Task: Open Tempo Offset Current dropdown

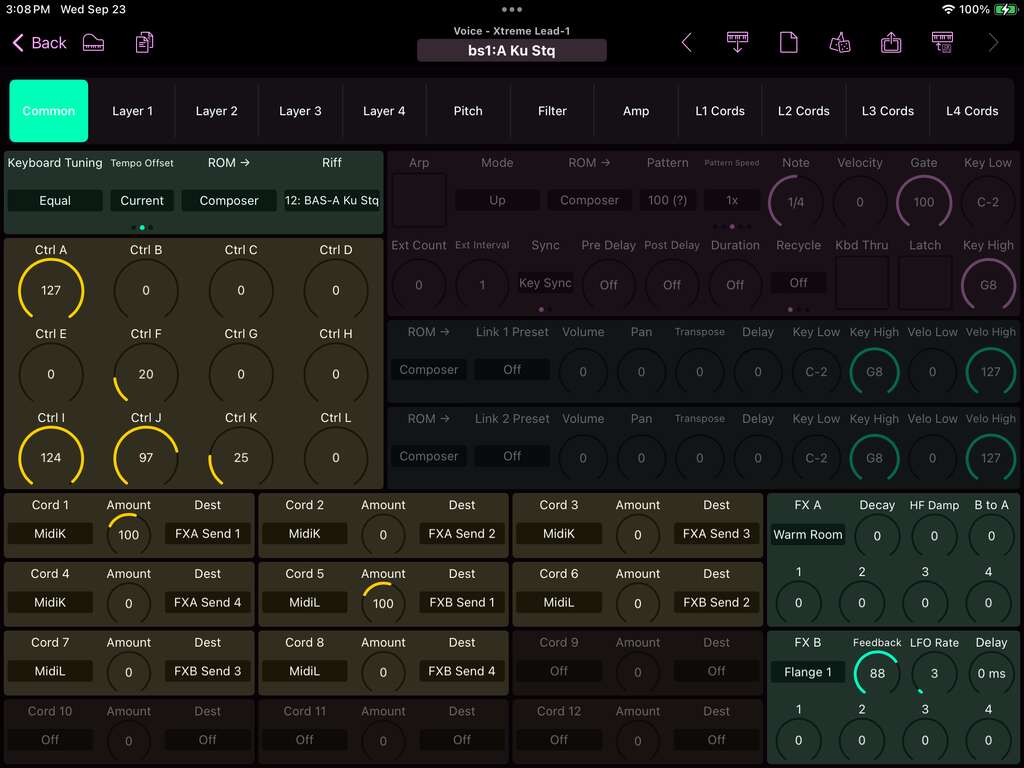Action: (x=142, y=200)
